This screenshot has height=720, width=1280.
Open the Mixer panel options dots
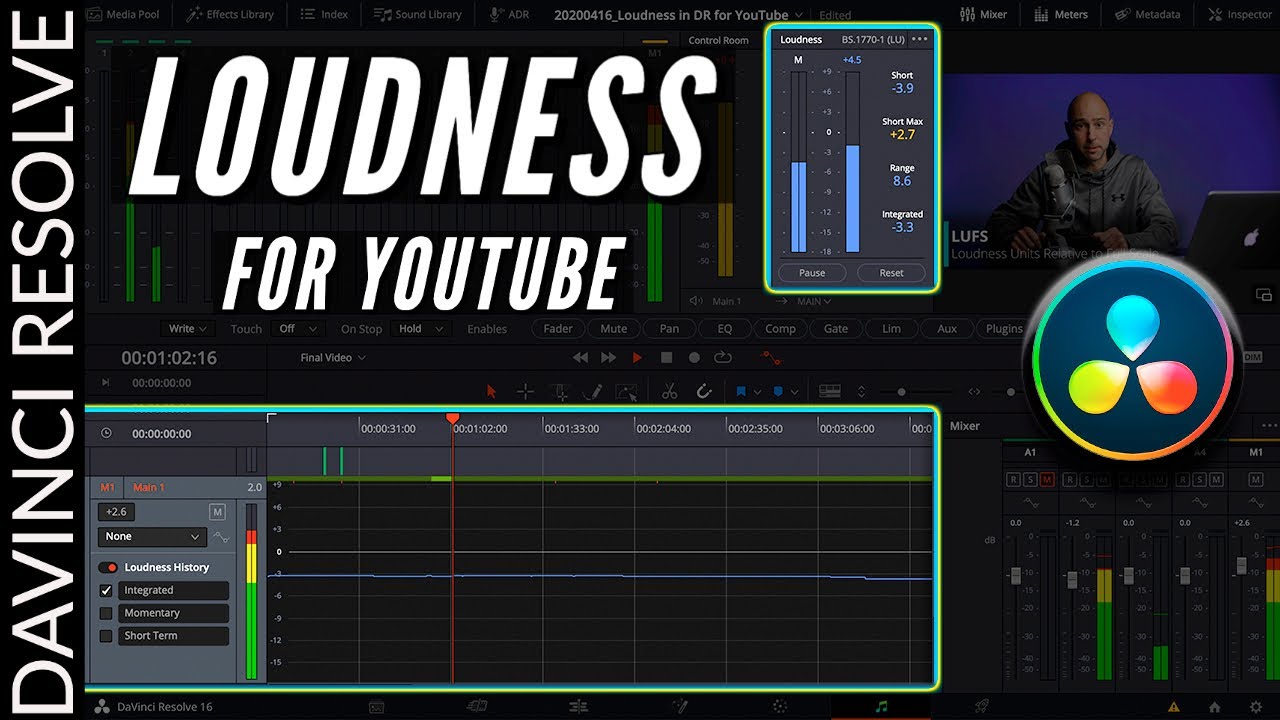coord(1270,426)
